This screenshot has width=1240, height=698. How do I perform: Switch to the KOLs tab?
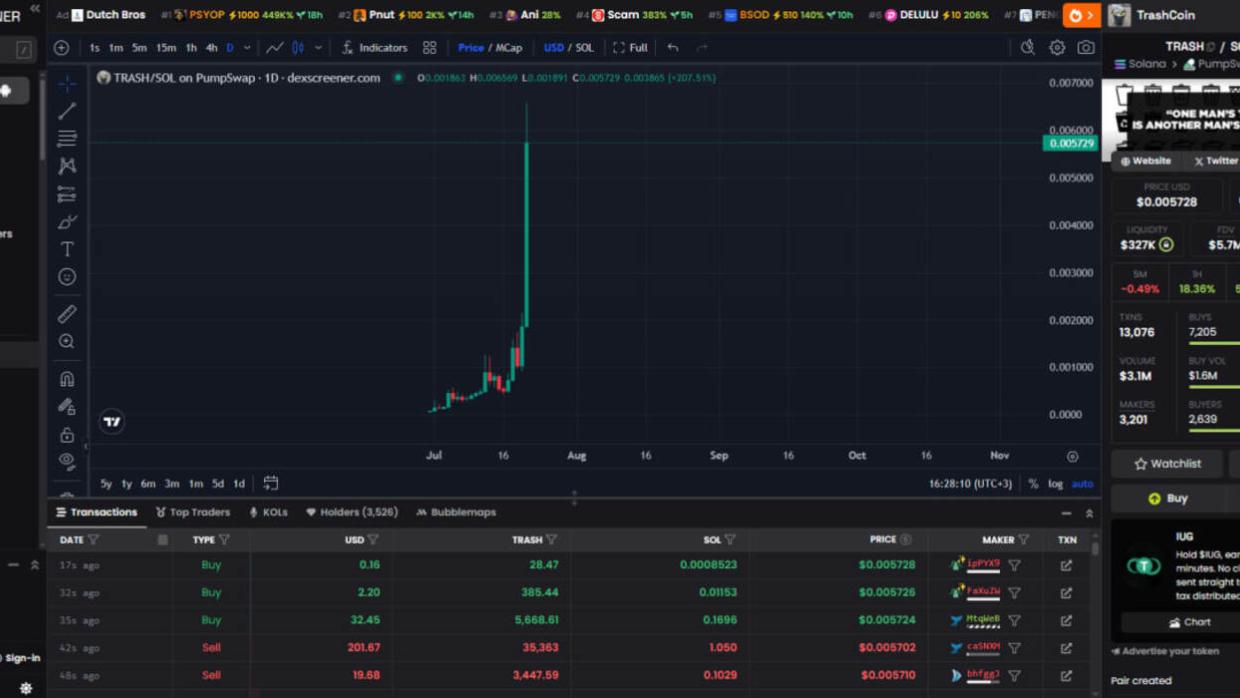268,512
